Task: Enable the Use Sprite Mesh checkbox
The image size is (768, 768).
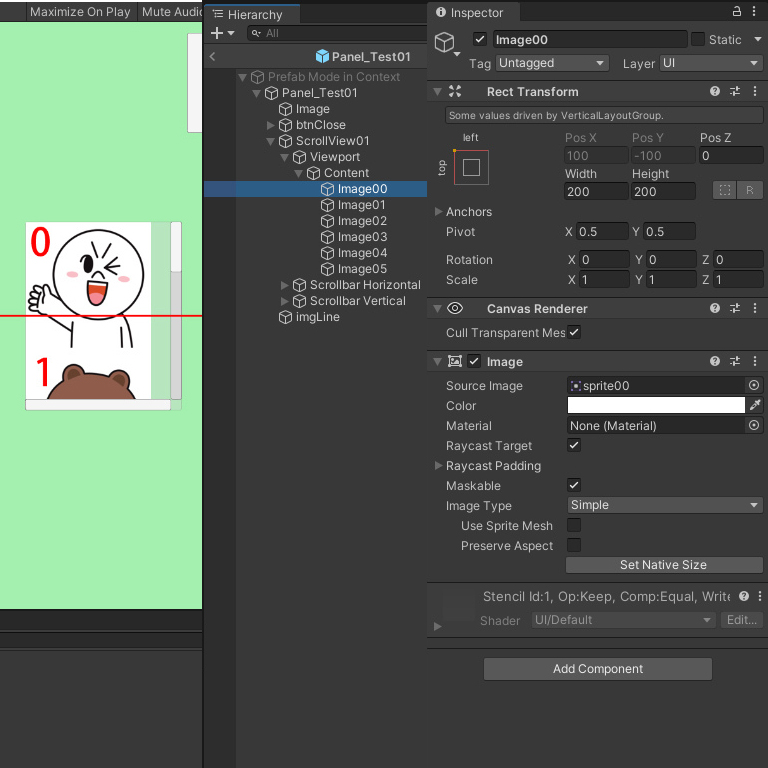Action: coord(574,525)
